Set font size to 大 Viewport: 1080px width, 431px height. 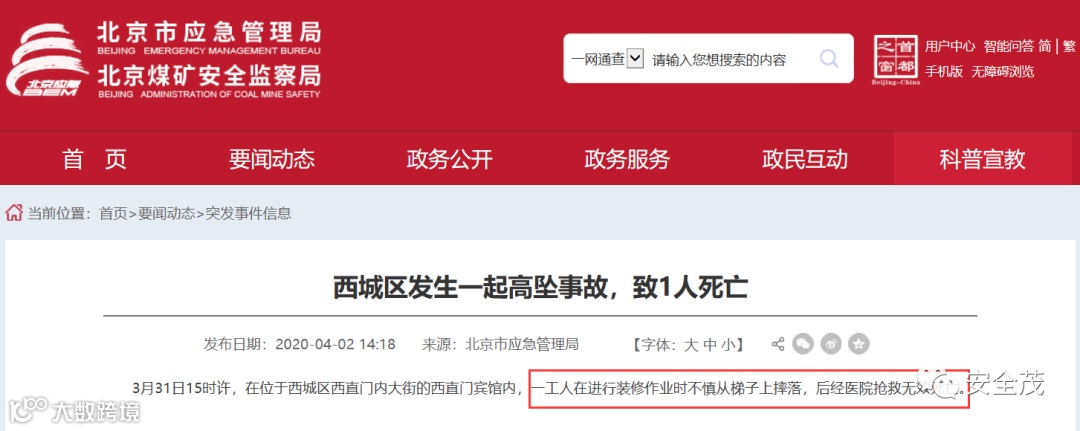point(690,344)
